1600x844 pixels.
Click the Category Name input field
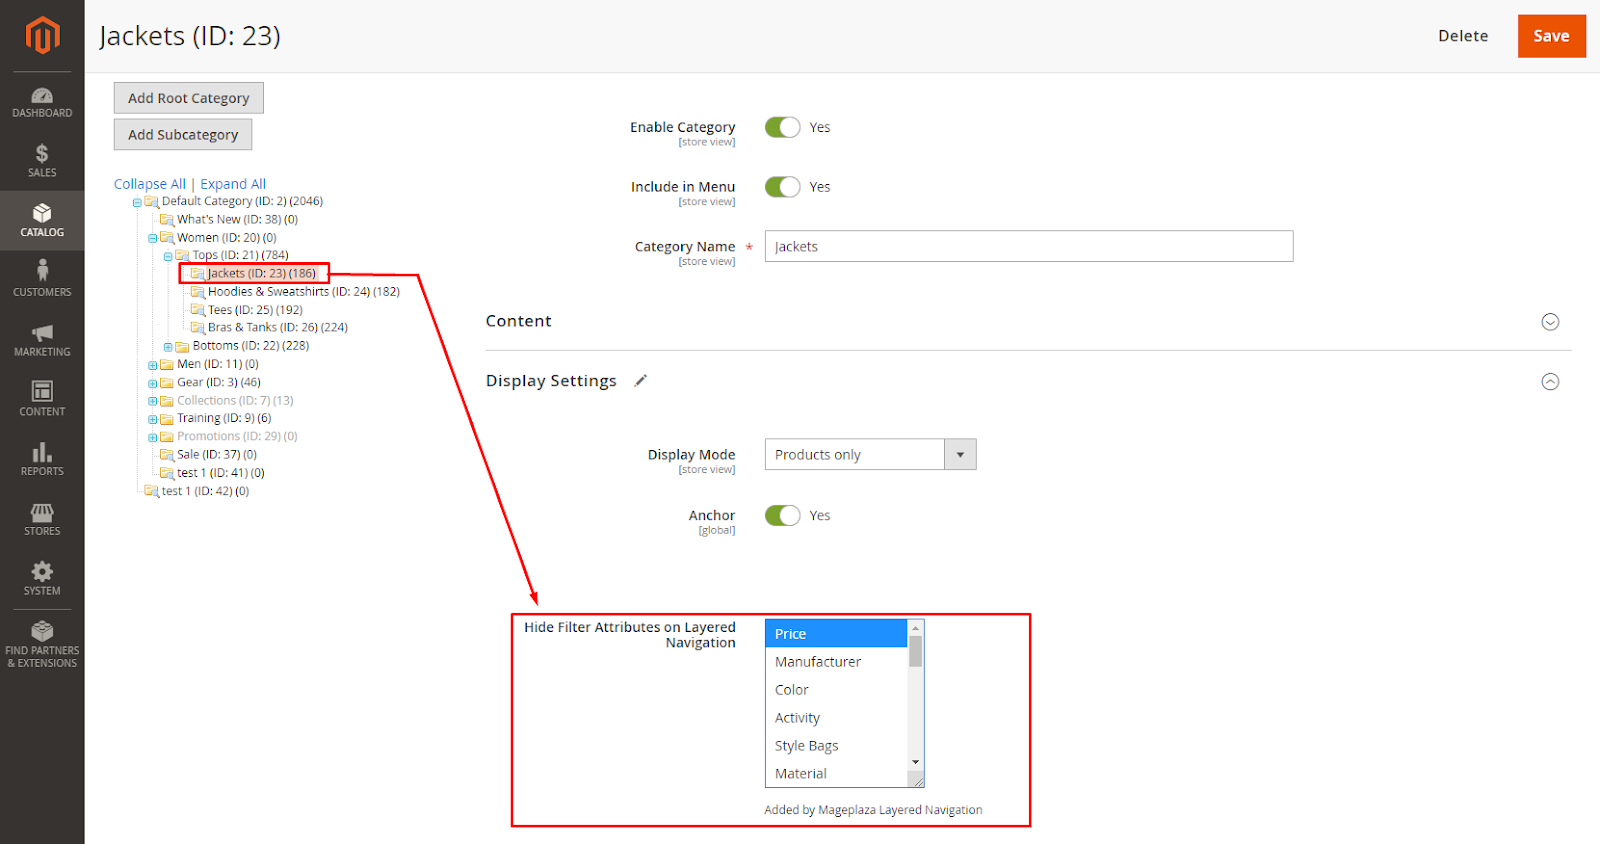click(x=1028, y=247)
